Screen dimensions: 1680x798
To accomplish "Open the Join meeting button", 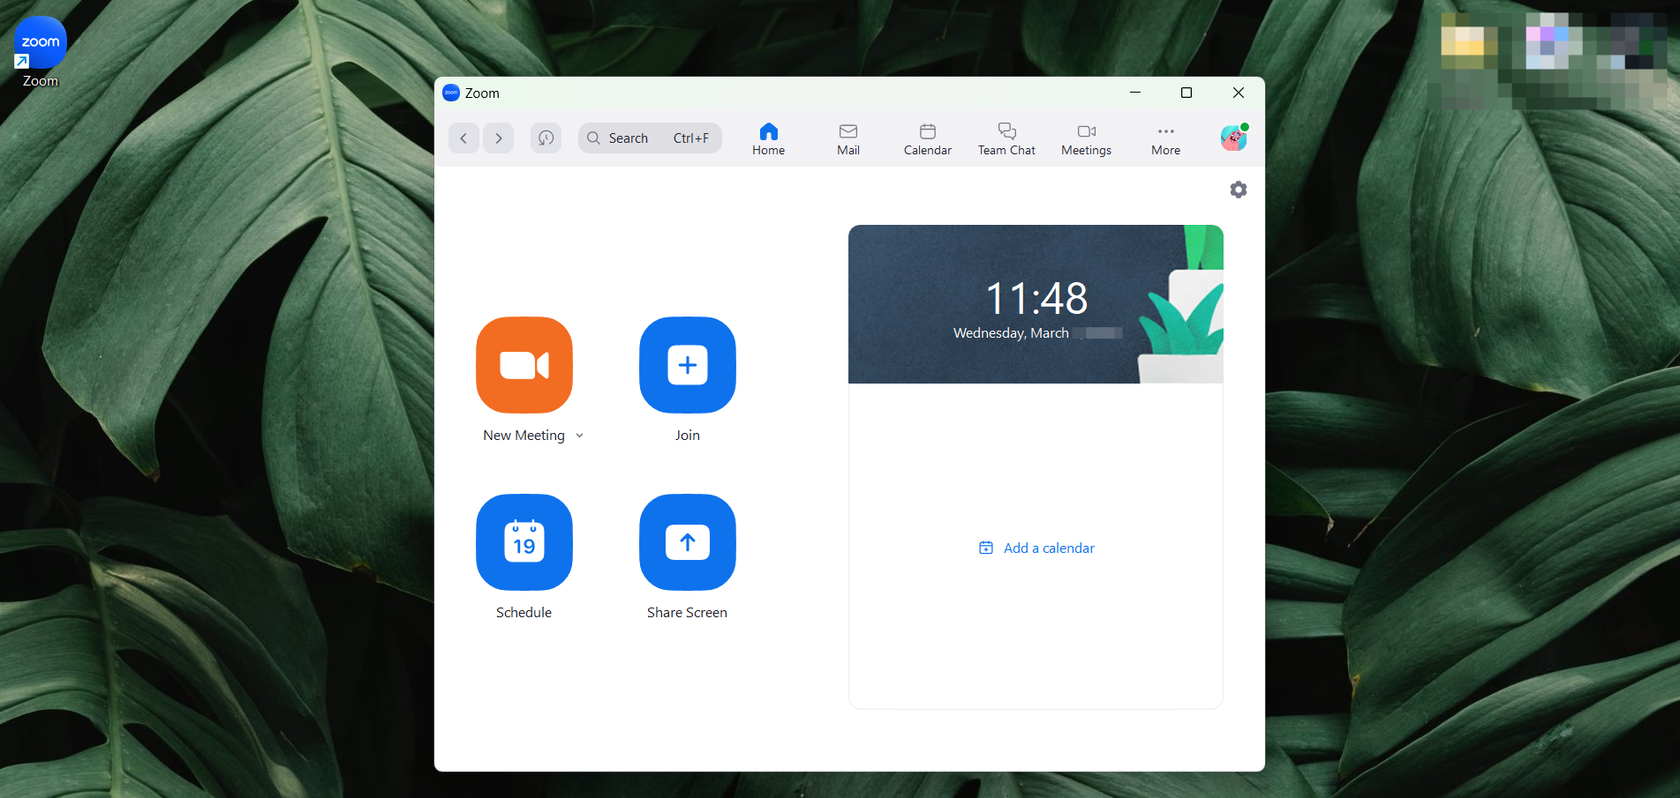I will click(687, 365).
